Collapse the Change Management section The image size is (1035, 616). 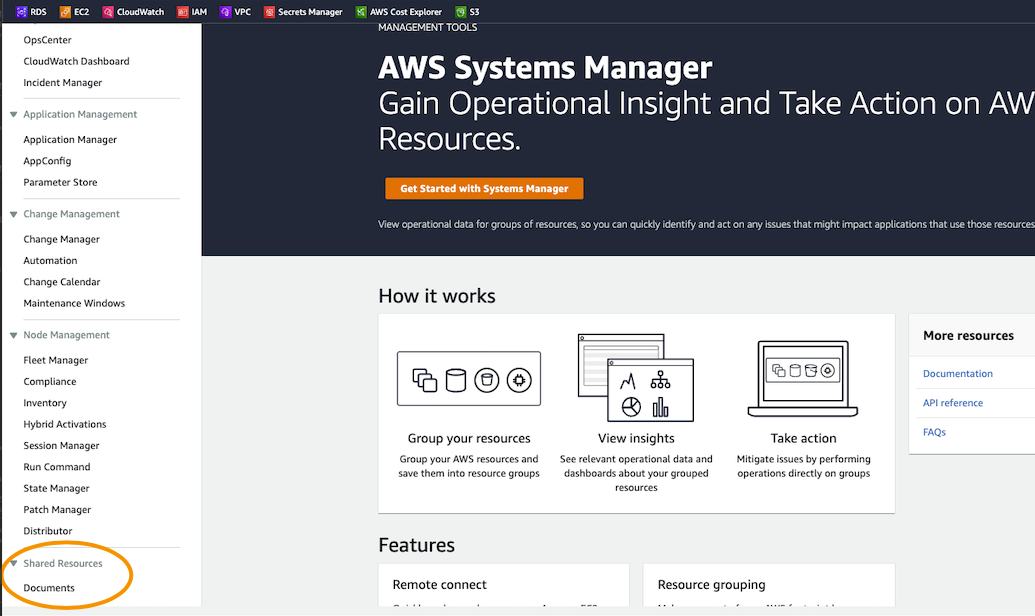[x=13, y=215]
